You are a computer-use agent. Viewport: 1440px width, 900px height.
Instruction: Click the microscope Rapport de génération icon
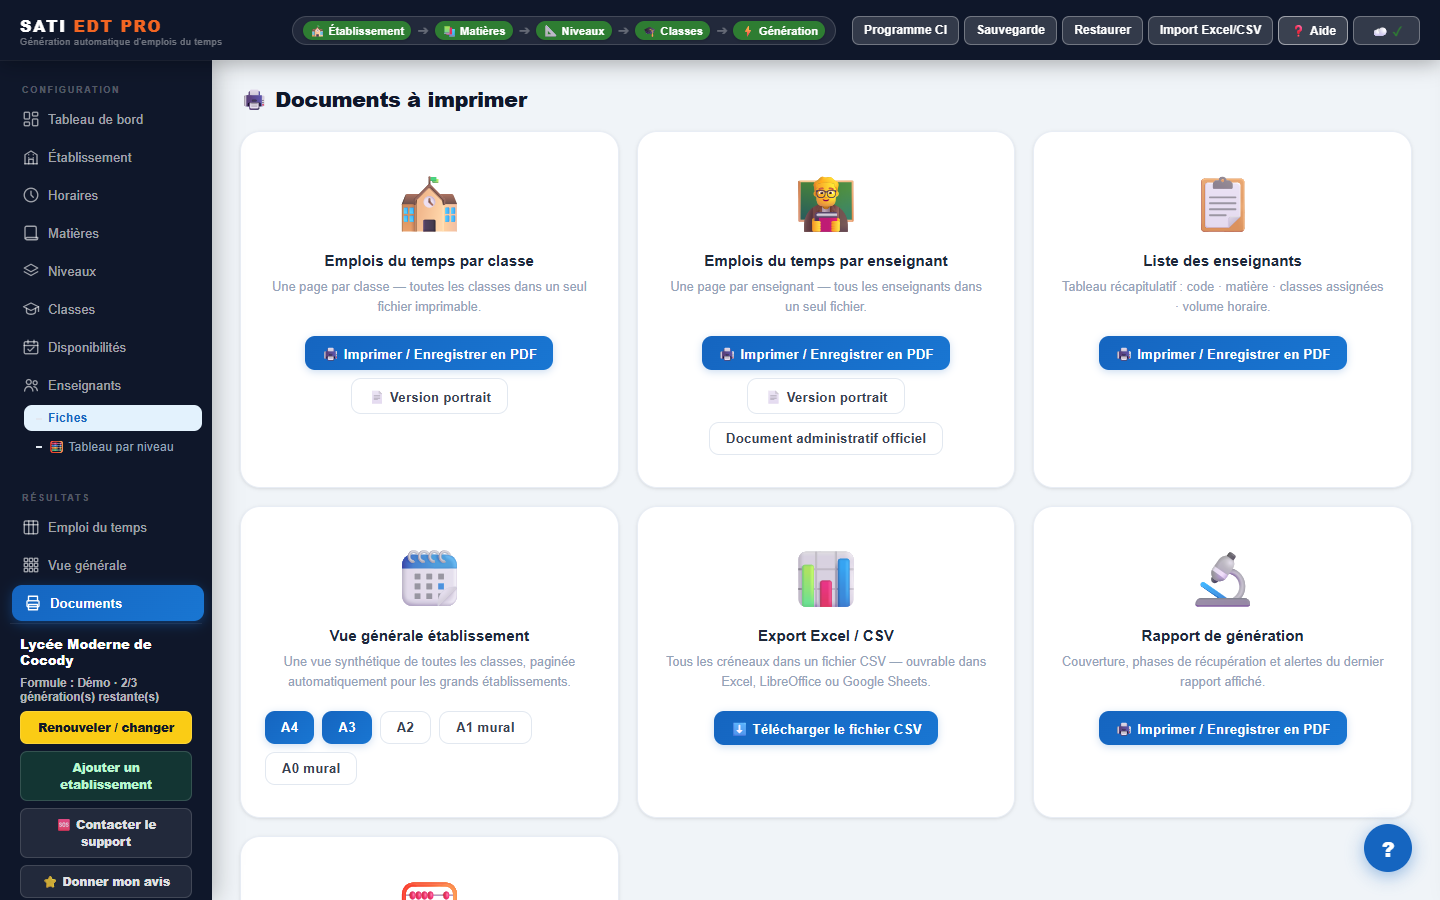1223,579
